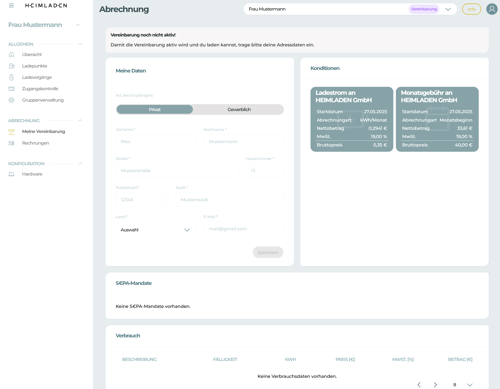Viewport: 500px width, 389px height.
Task: Click the Ladevorgänge icon in sidebar
Action: [x=11, y=77]
